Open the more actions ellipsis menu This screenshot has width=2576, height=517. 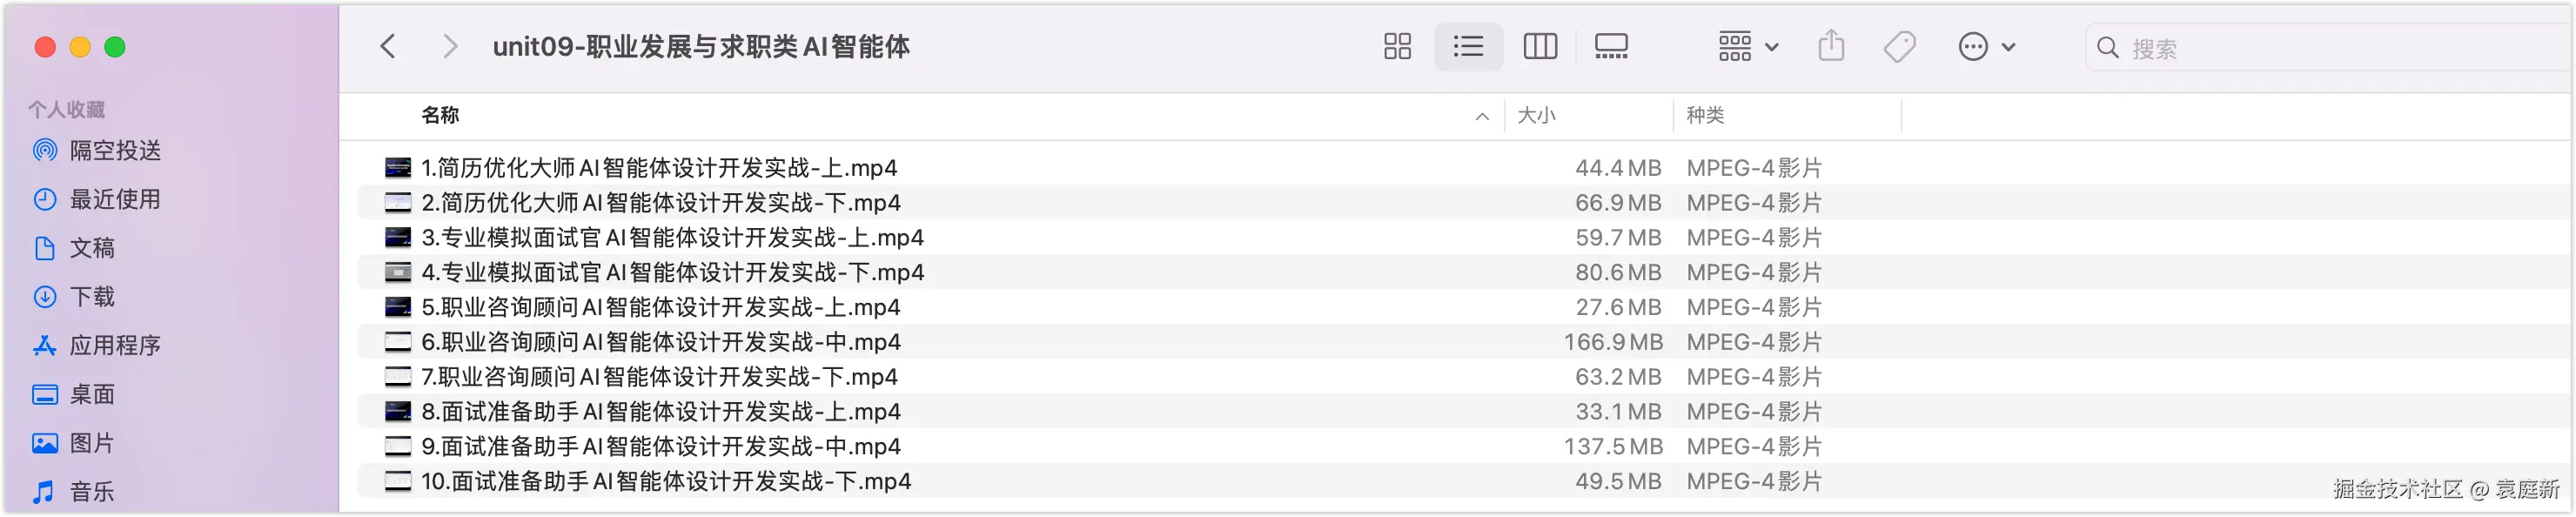(1985, 46)
